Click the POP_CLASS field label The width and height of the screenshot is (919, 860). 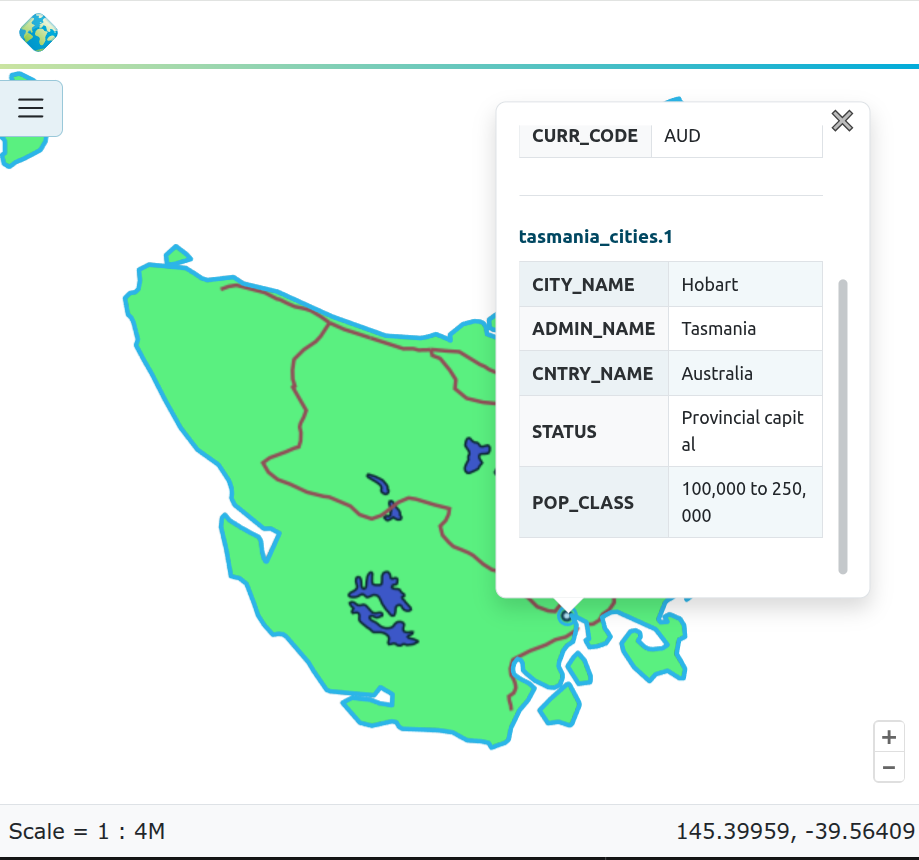point(583,503)
